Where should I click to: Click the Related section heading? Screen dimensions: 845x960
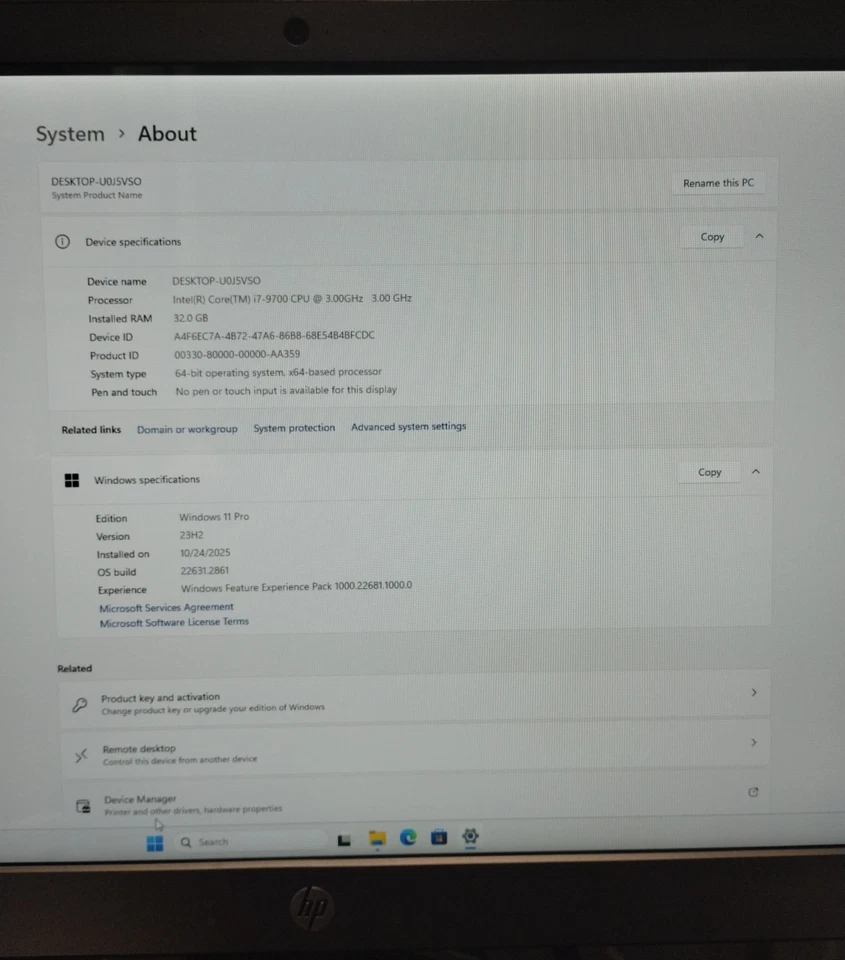75,669
